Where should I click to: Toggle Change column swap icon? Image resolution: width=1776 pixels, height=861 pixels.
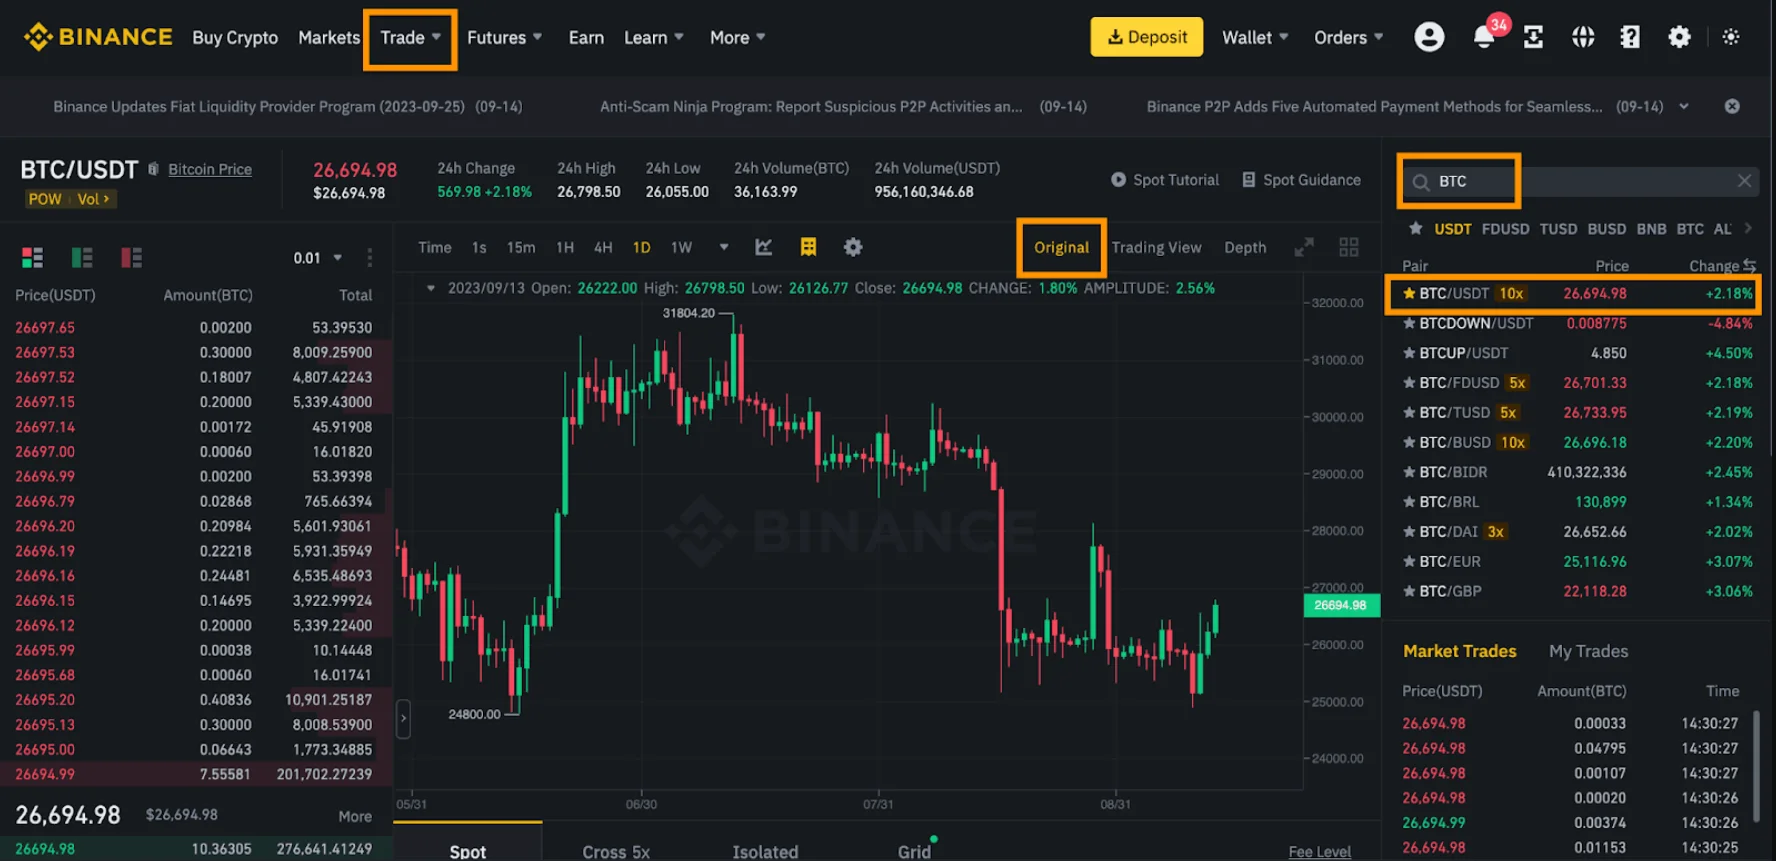(1749, 266)
